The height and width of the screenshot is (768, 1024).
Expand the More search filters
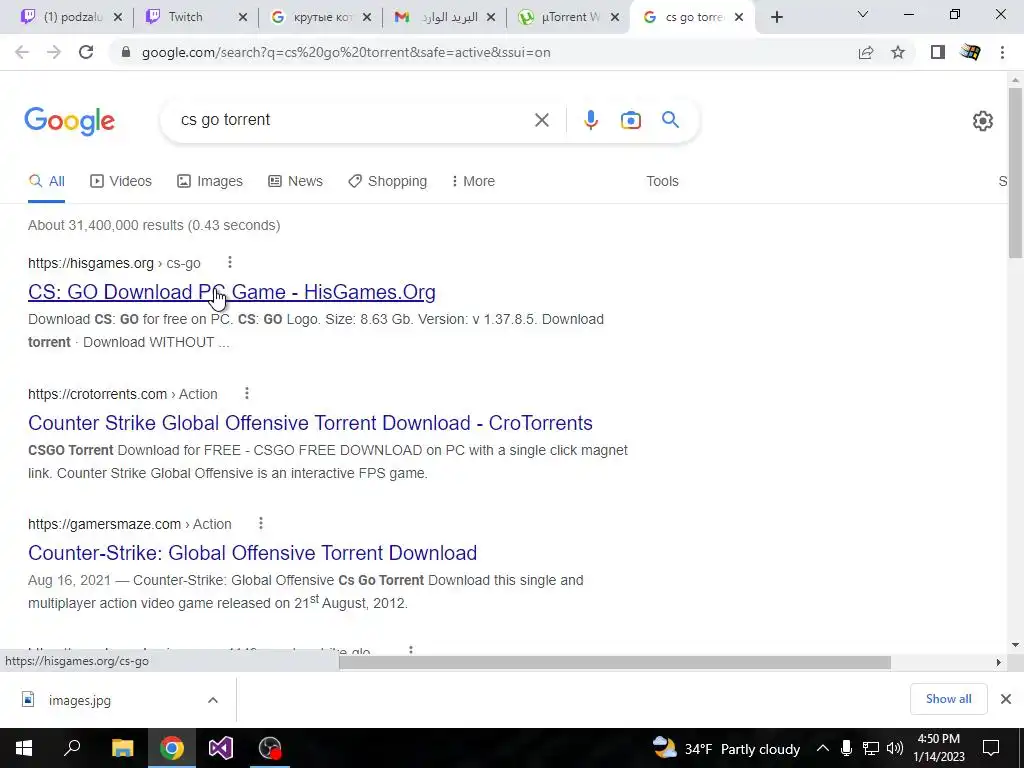coord(473,181)
